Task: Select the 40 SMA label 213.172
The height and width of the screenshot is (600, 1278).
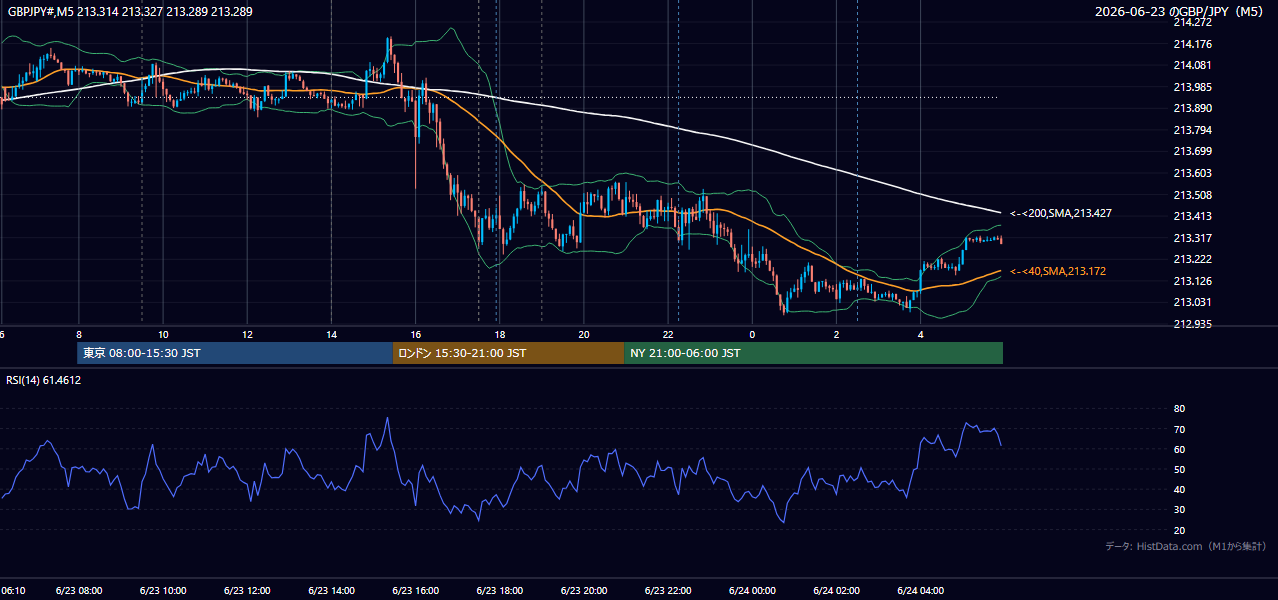Action: coord(1058,271)
